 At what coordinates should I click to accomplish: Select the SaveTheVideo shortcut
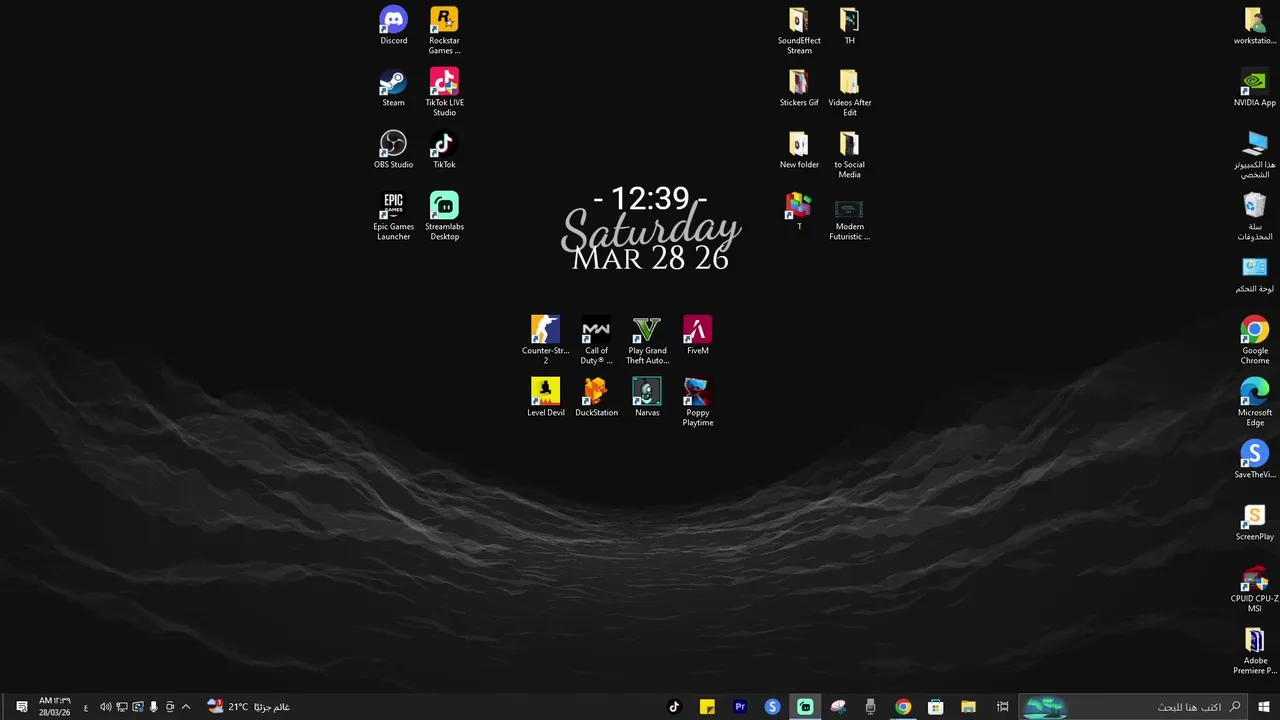(1254, 460)
